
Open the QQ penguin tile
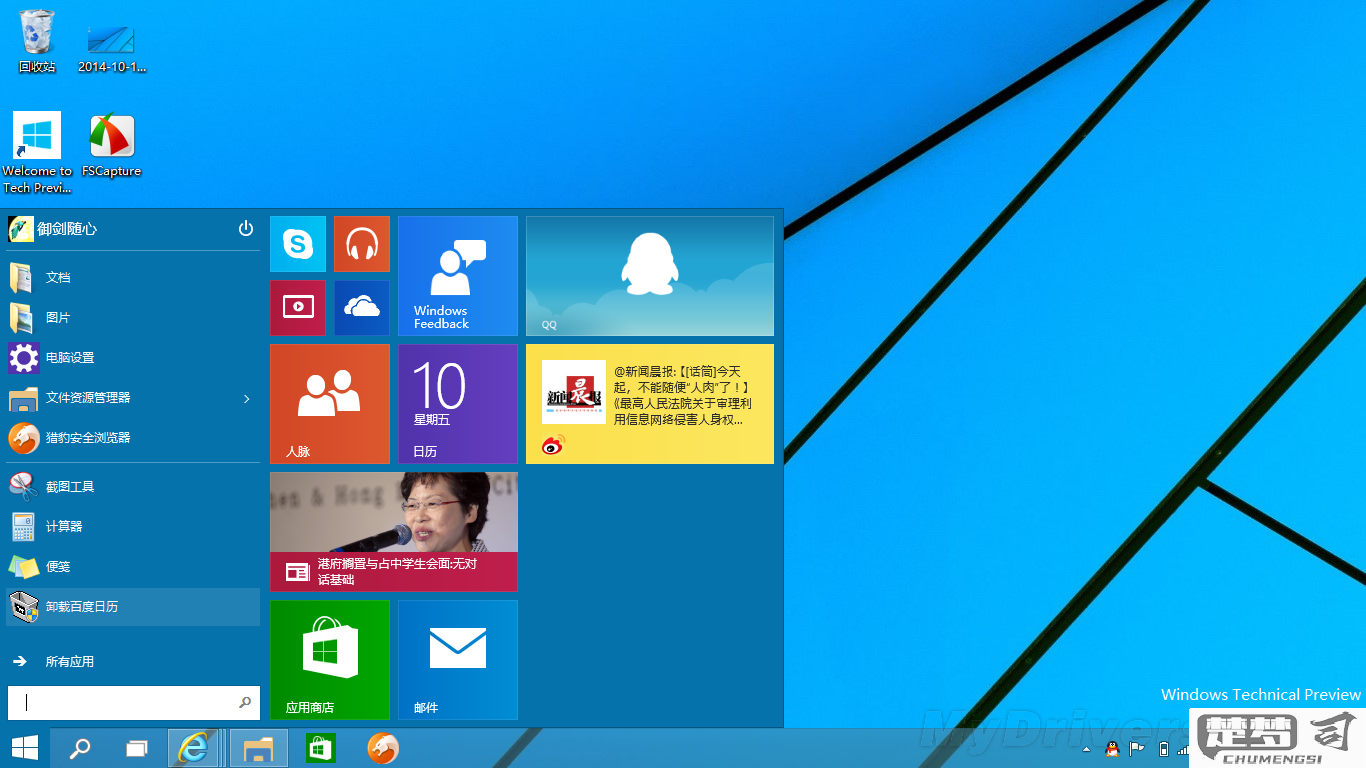pos(650,276)
